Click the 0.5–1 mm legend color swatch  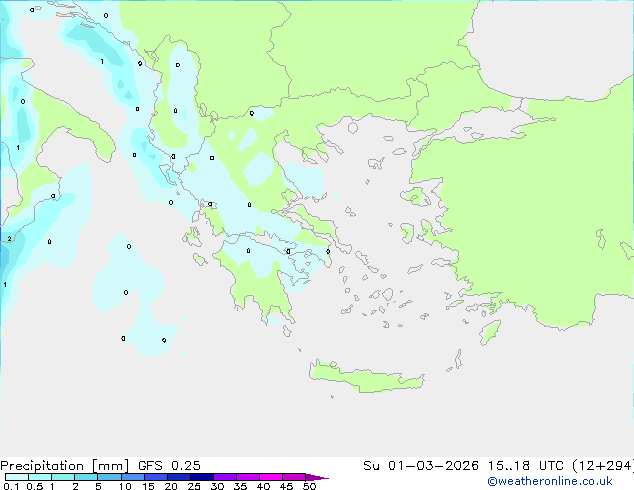point(40,477)
